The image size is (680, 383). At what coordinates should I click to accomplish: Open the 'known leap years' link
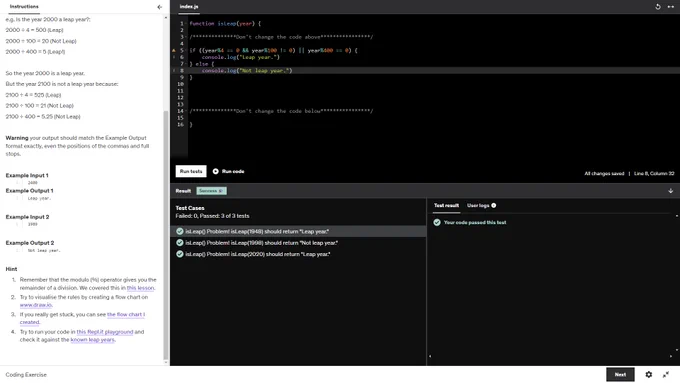[93, 340]
